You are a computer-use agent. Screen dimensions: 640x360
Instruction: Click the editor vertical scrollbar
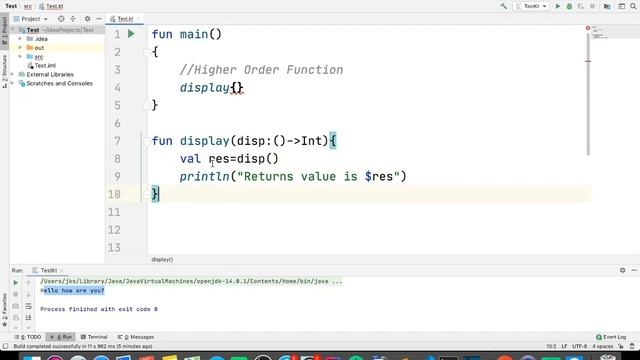pyautogui.click(x=588, y=94)
